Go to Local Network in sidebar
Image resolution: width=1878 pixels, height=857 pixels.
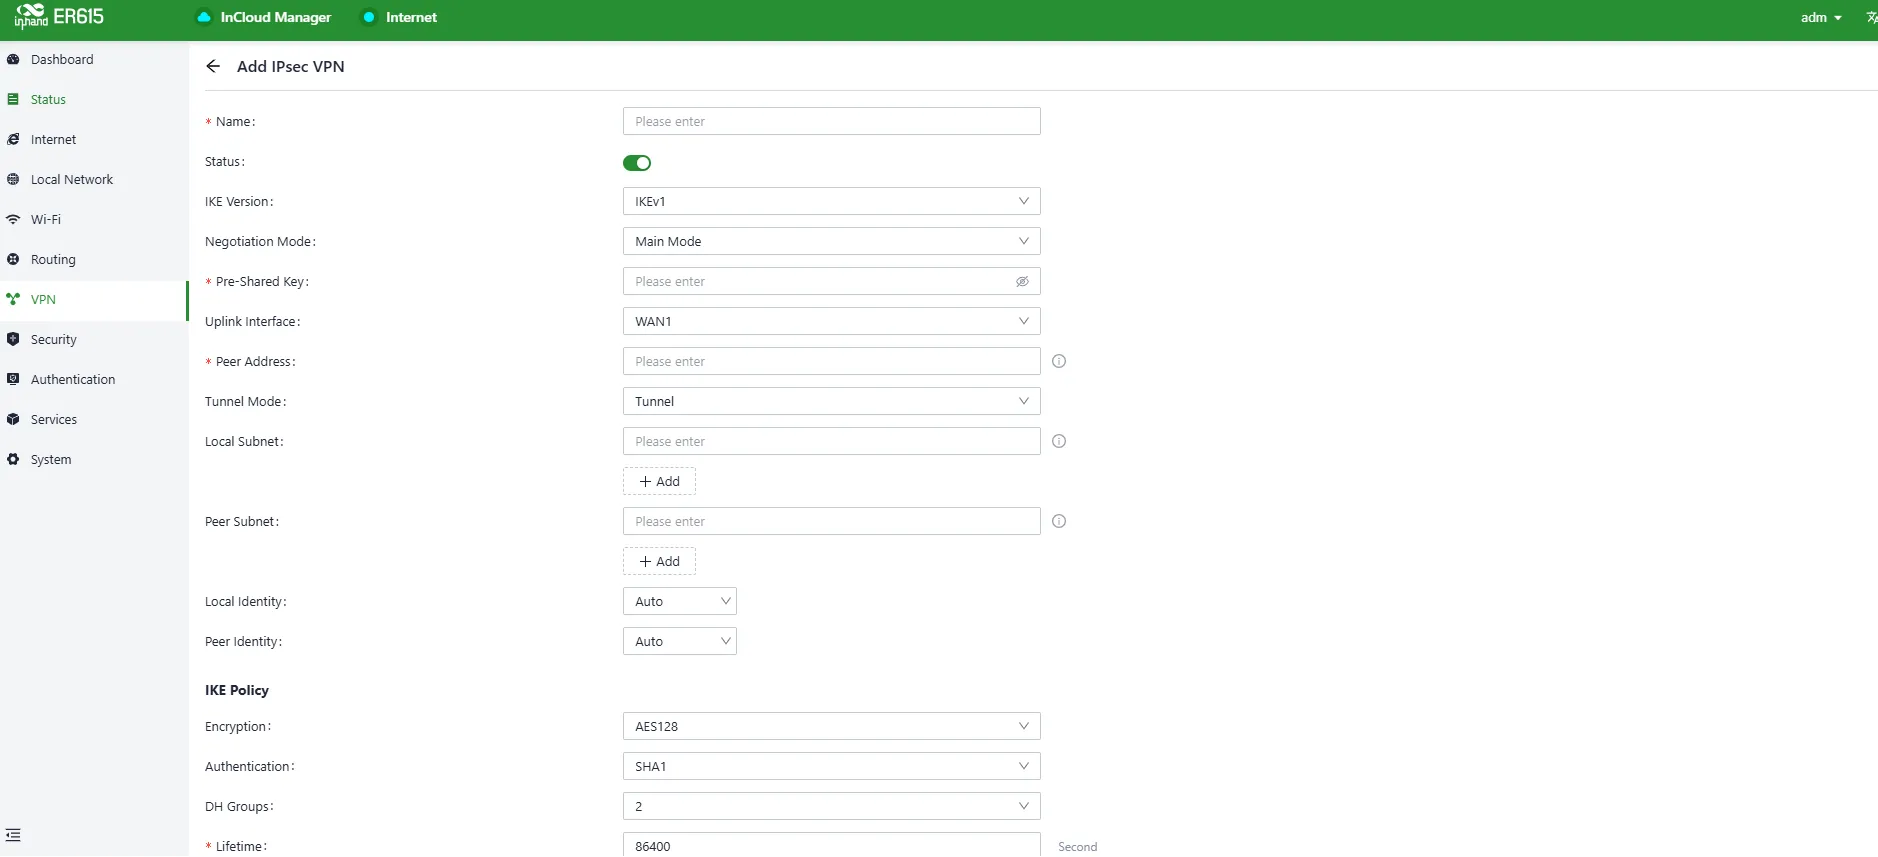tap(94, 179)
